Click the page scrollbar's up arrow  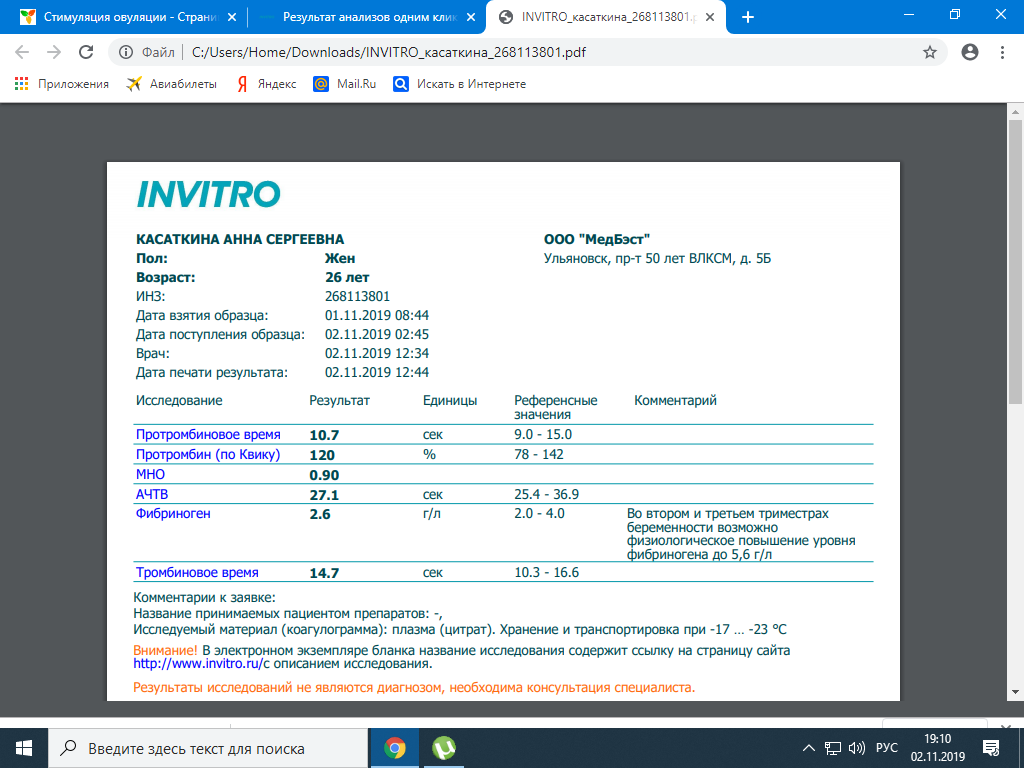point(1015,112)
